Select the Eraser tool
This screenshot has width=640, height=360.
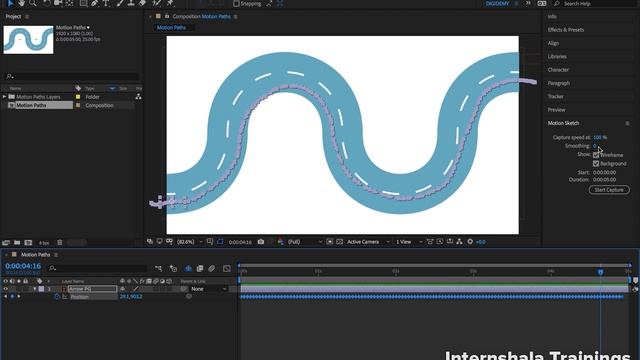click(x=142, y=3)
